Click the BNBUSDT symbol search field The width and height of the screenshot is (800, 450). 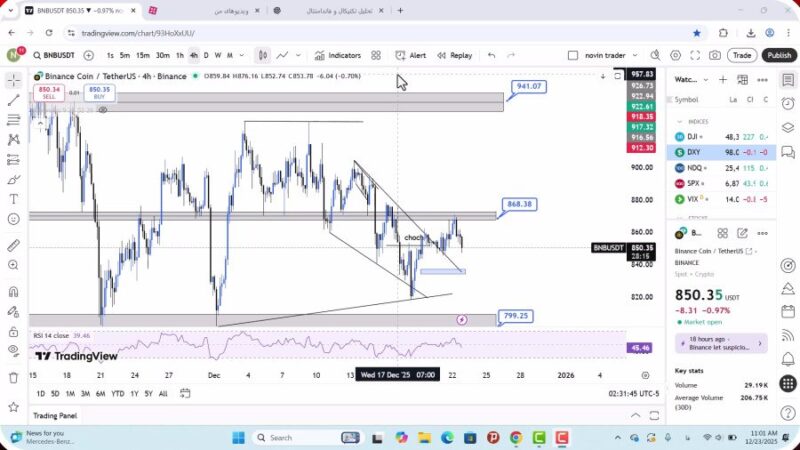click(x=56, y=55)
